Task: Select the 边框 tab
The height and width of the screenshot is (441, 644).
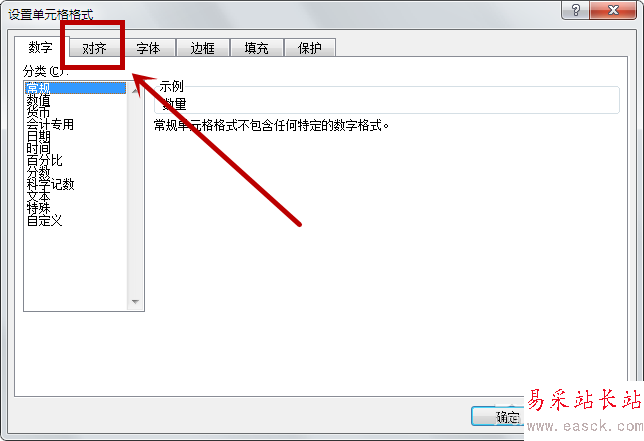Action: tap(202, 48)
